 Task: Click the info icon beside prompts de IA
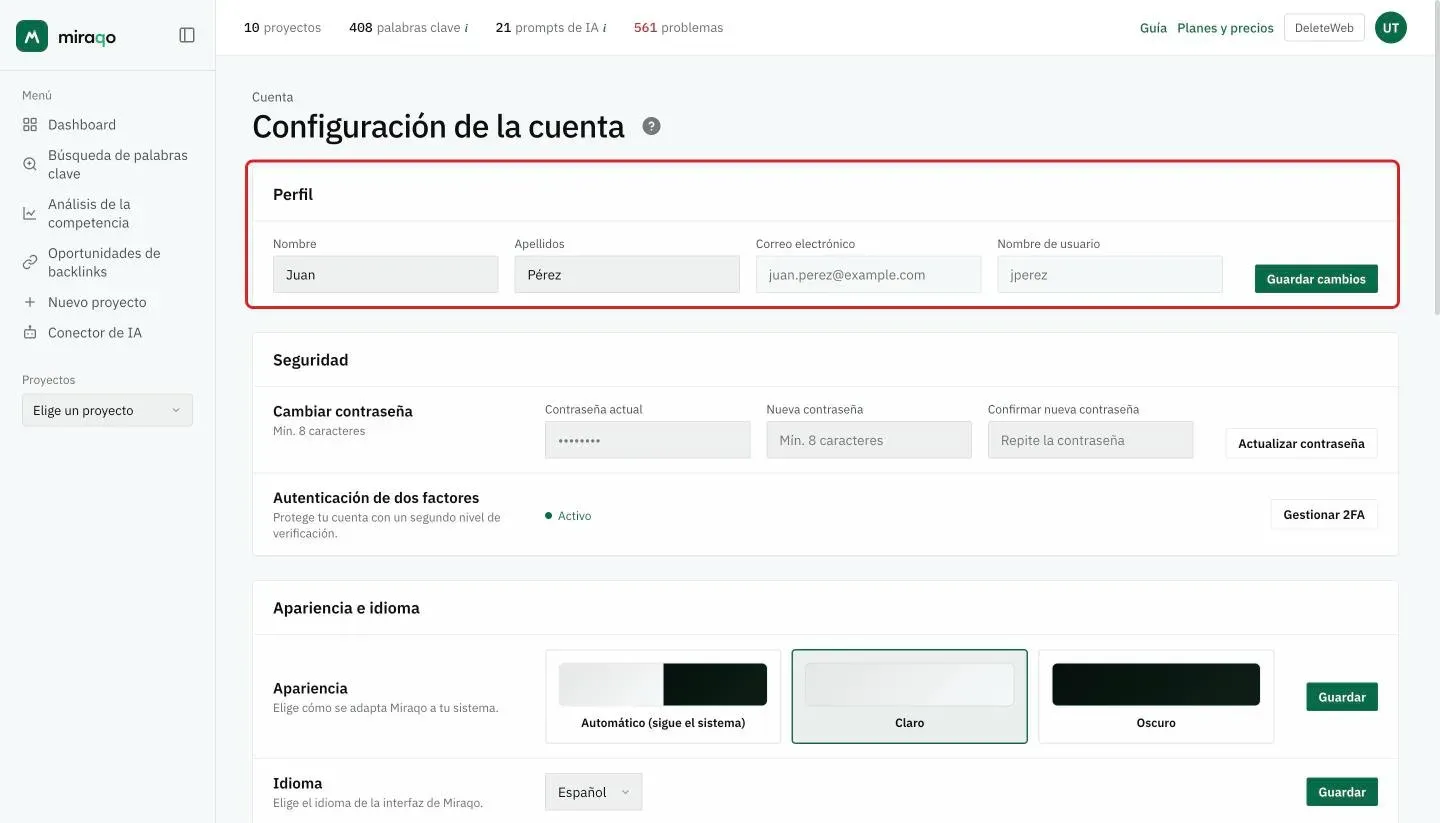(604, 28)
